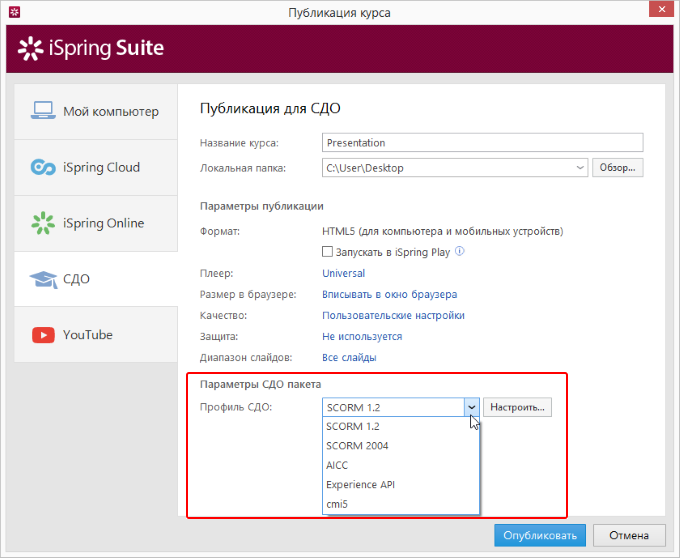Click the info icon next to iSpring Play
The image size is (680, 558).
[460, 251]
